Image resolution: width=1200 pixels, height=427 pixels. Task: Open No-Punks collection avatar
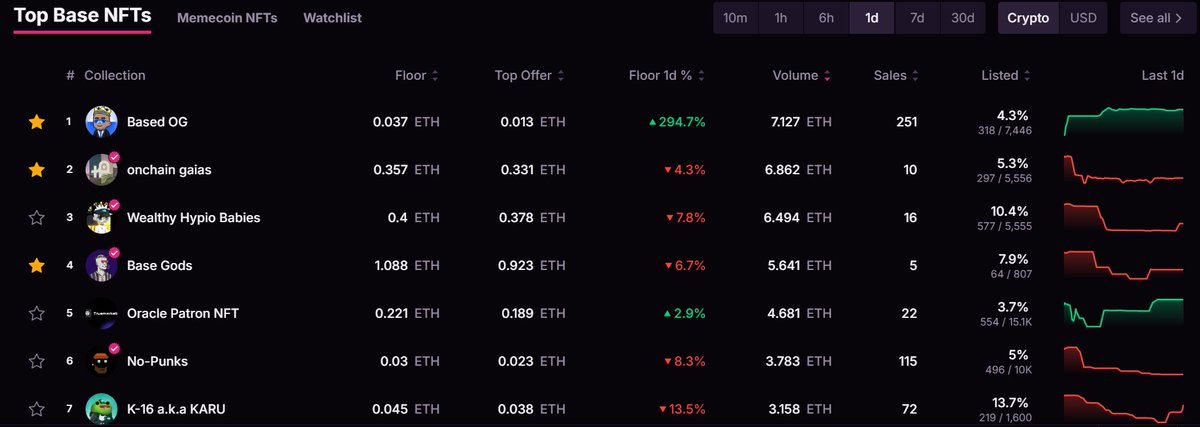[x=102, y=361]
